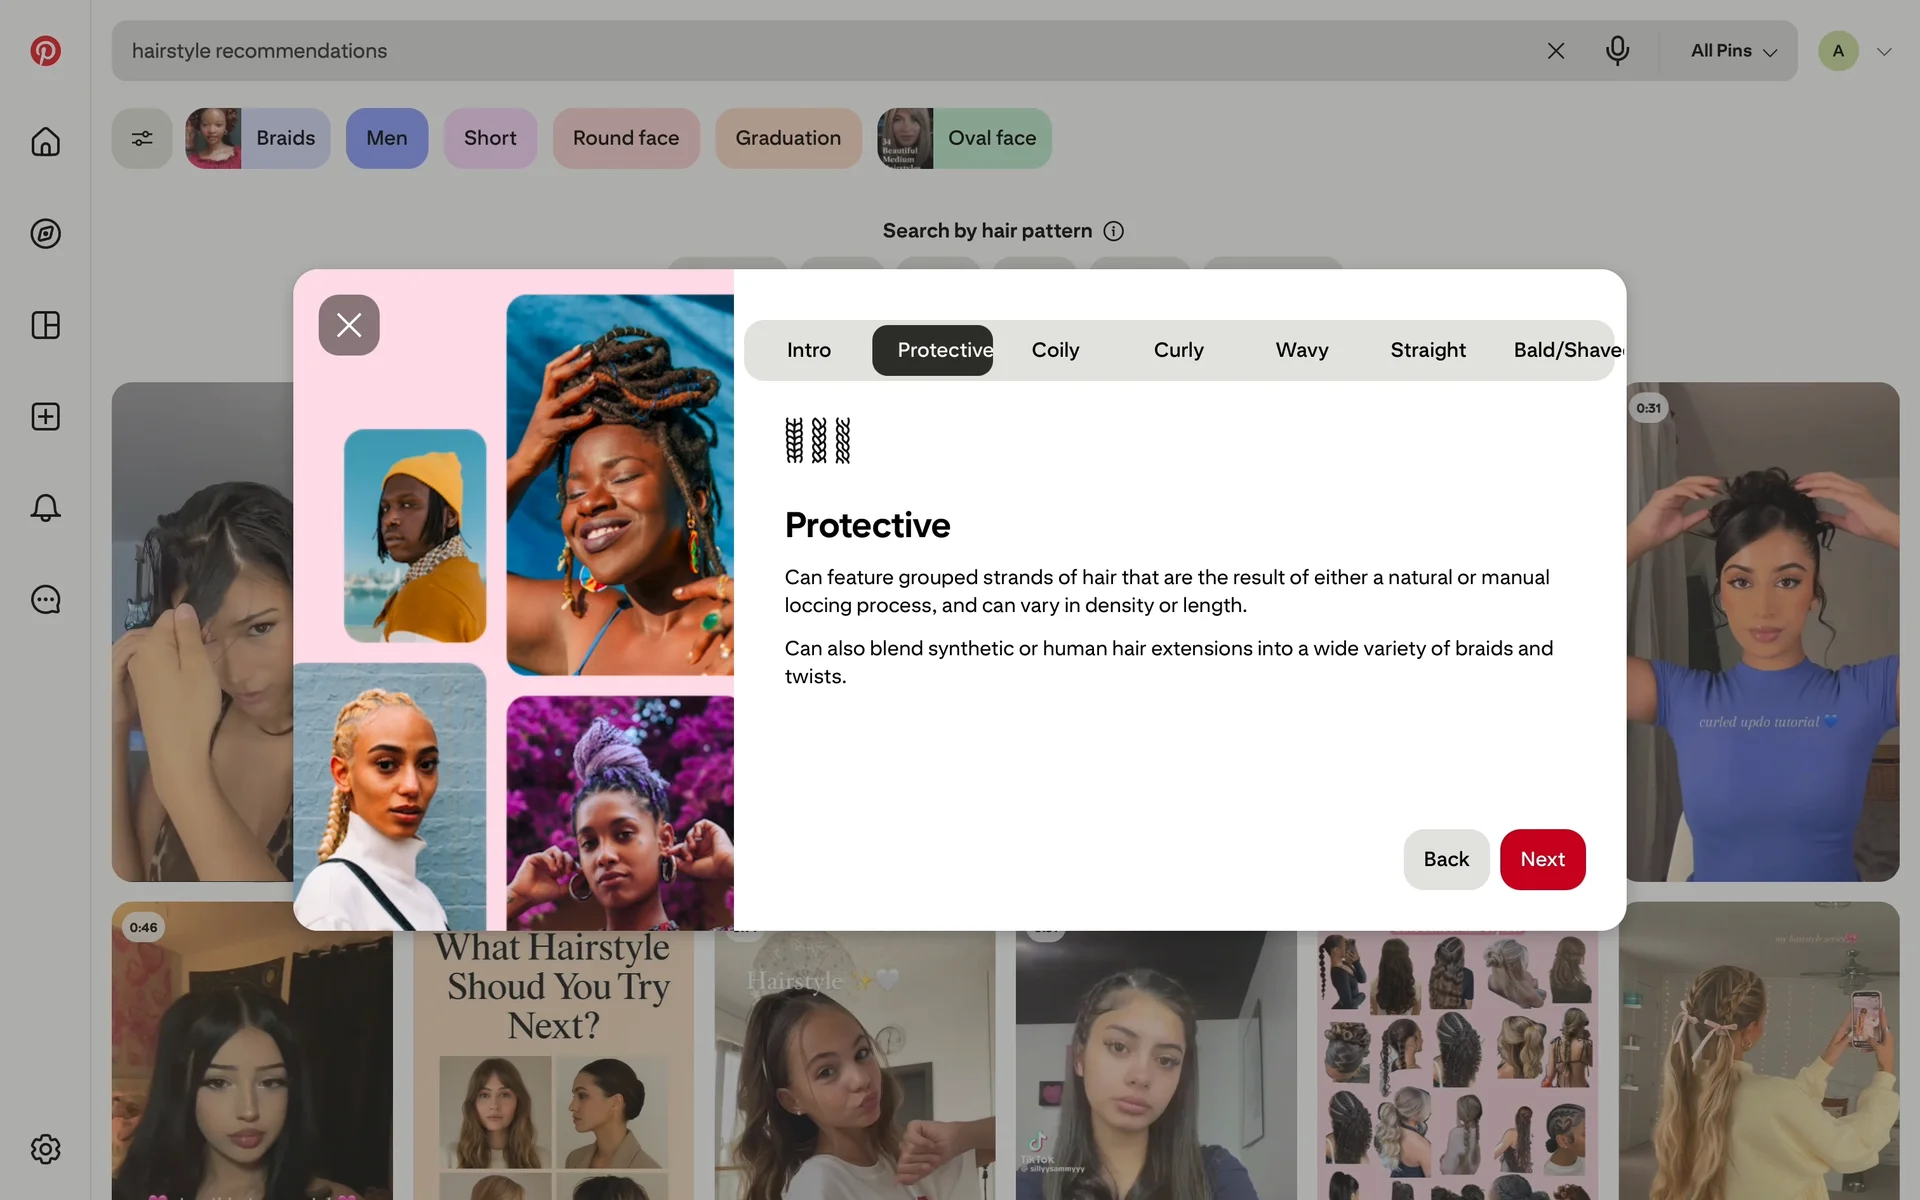Click the Back button
The height and width of the screenshot is (1200, 1920).
pos(1445,859)
